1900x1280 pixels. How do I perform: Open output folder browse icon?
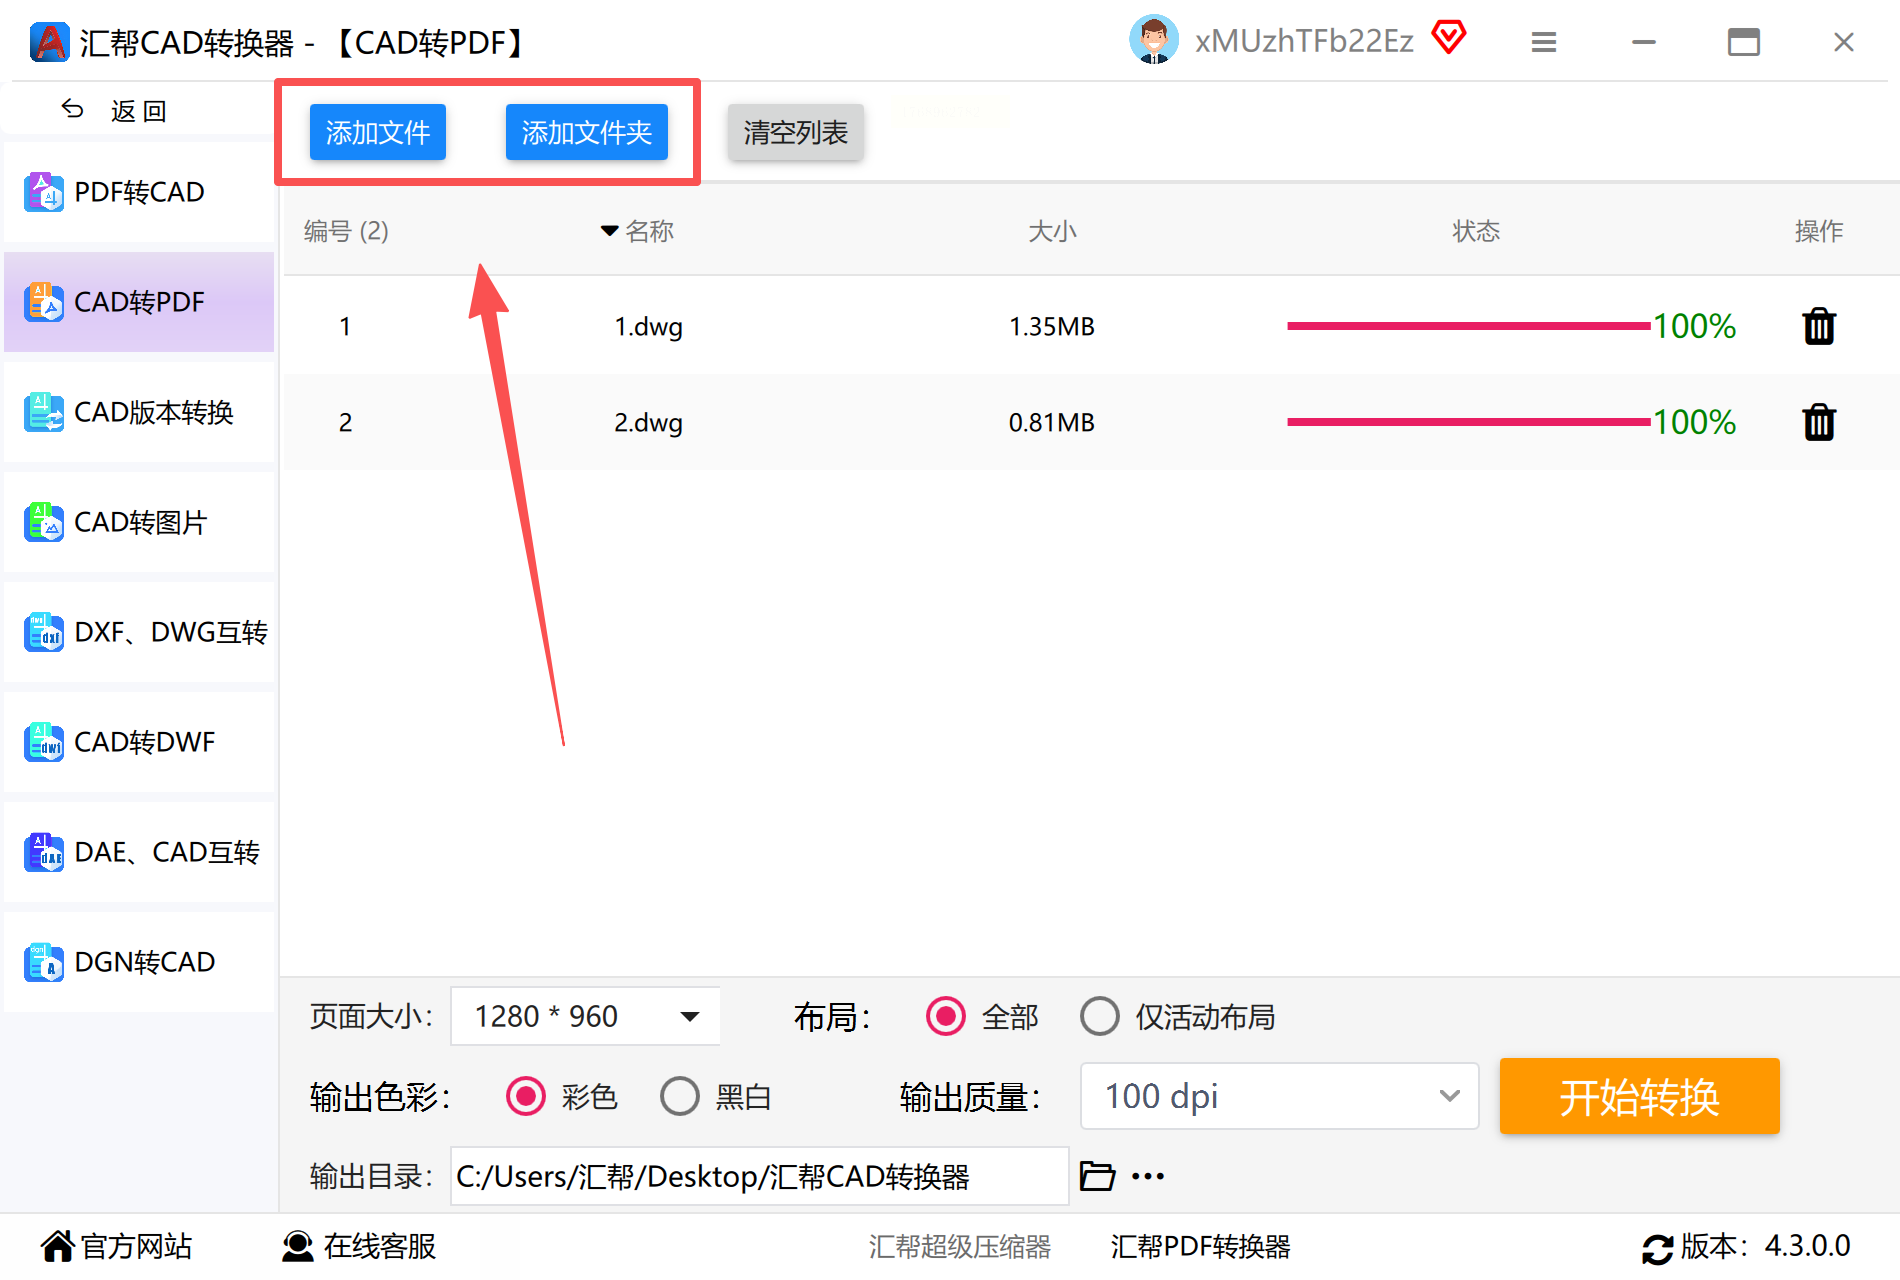(x=1097, y=1176)
